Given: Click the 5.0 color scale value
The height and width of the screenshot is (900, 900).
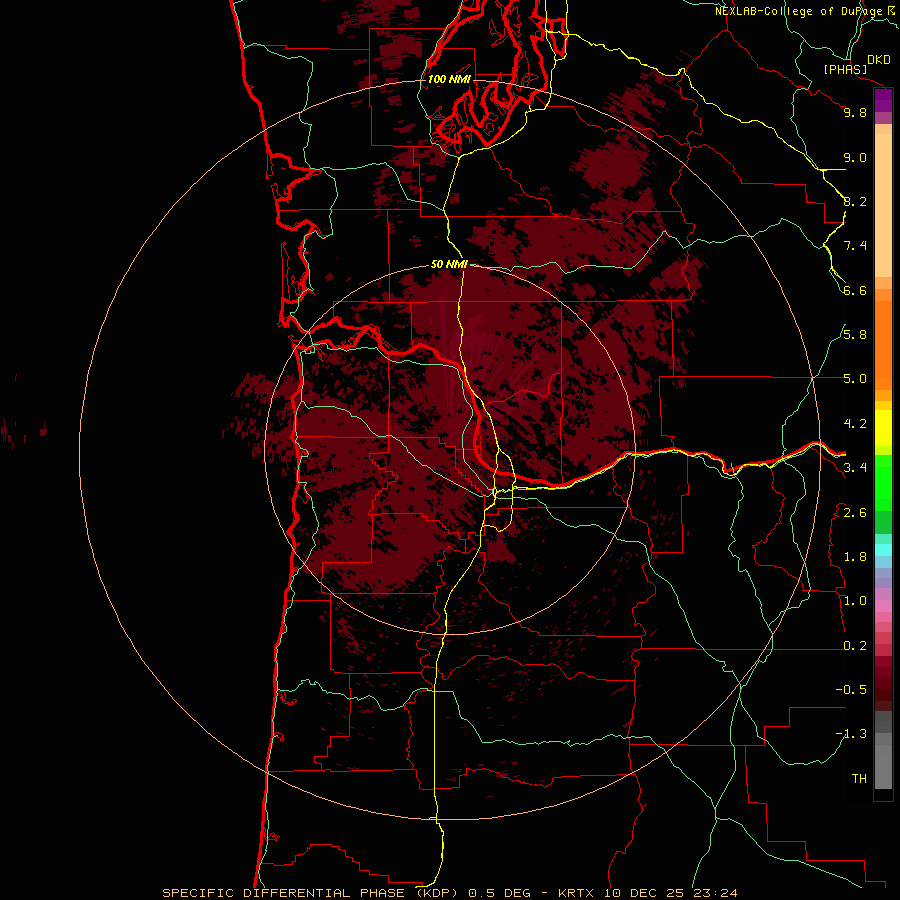Looking at the screenshot, I should pos(855,379).
